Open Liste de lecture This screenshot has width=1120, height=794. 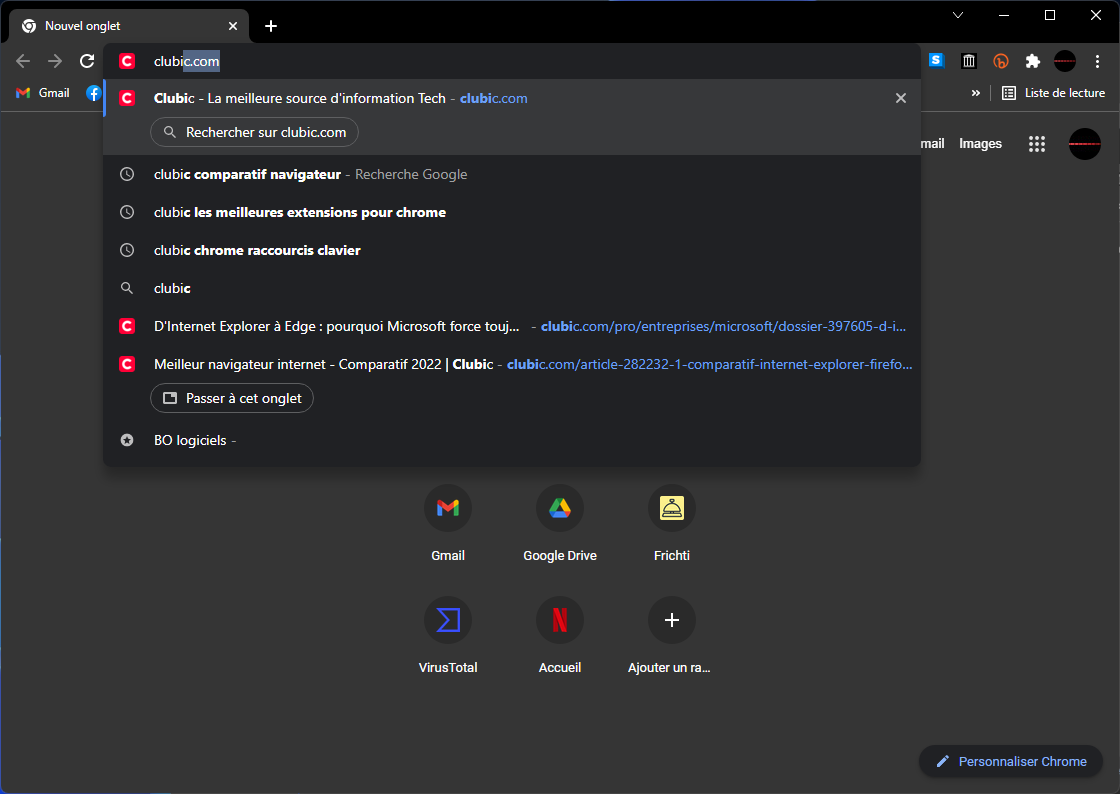click(x=1054, y=93)
